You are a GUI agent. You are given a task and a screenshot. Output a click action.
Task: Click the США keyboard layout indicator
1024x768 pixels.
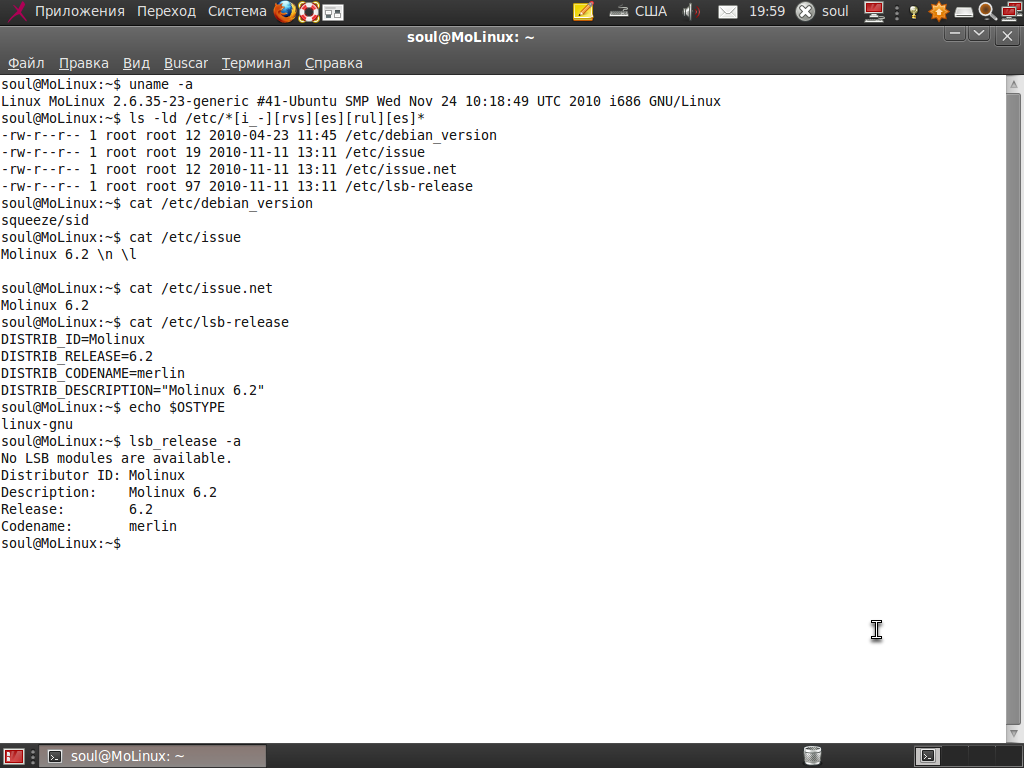[637, 12]
